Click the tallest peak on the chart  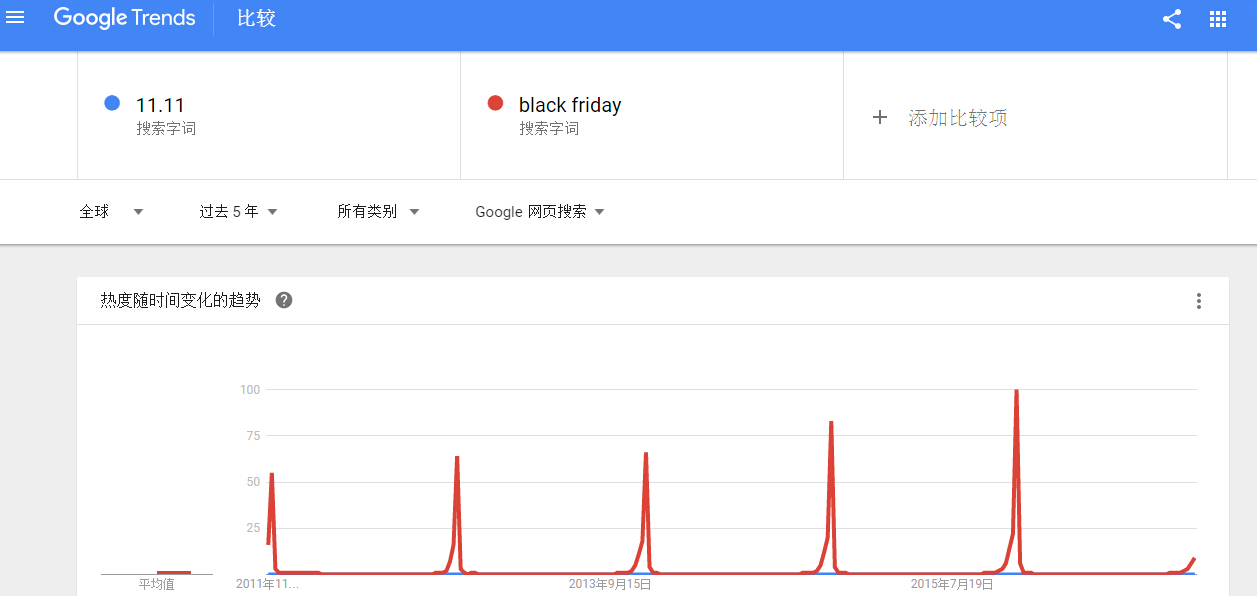[x=1016, y=391]
